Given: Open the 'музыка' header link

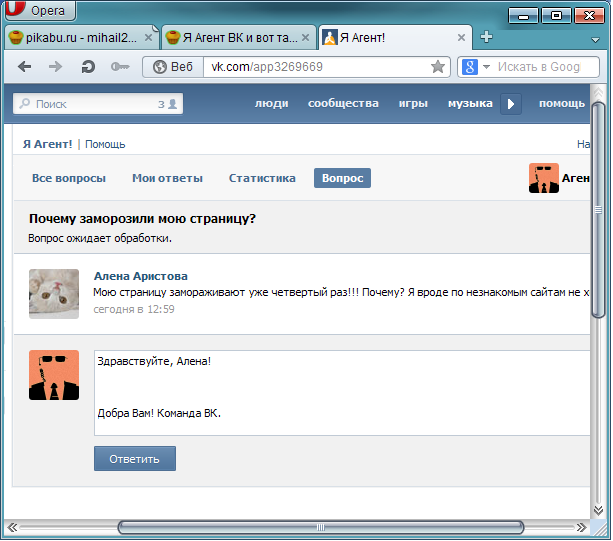Looking at the screenshot, I should [470, 103].
